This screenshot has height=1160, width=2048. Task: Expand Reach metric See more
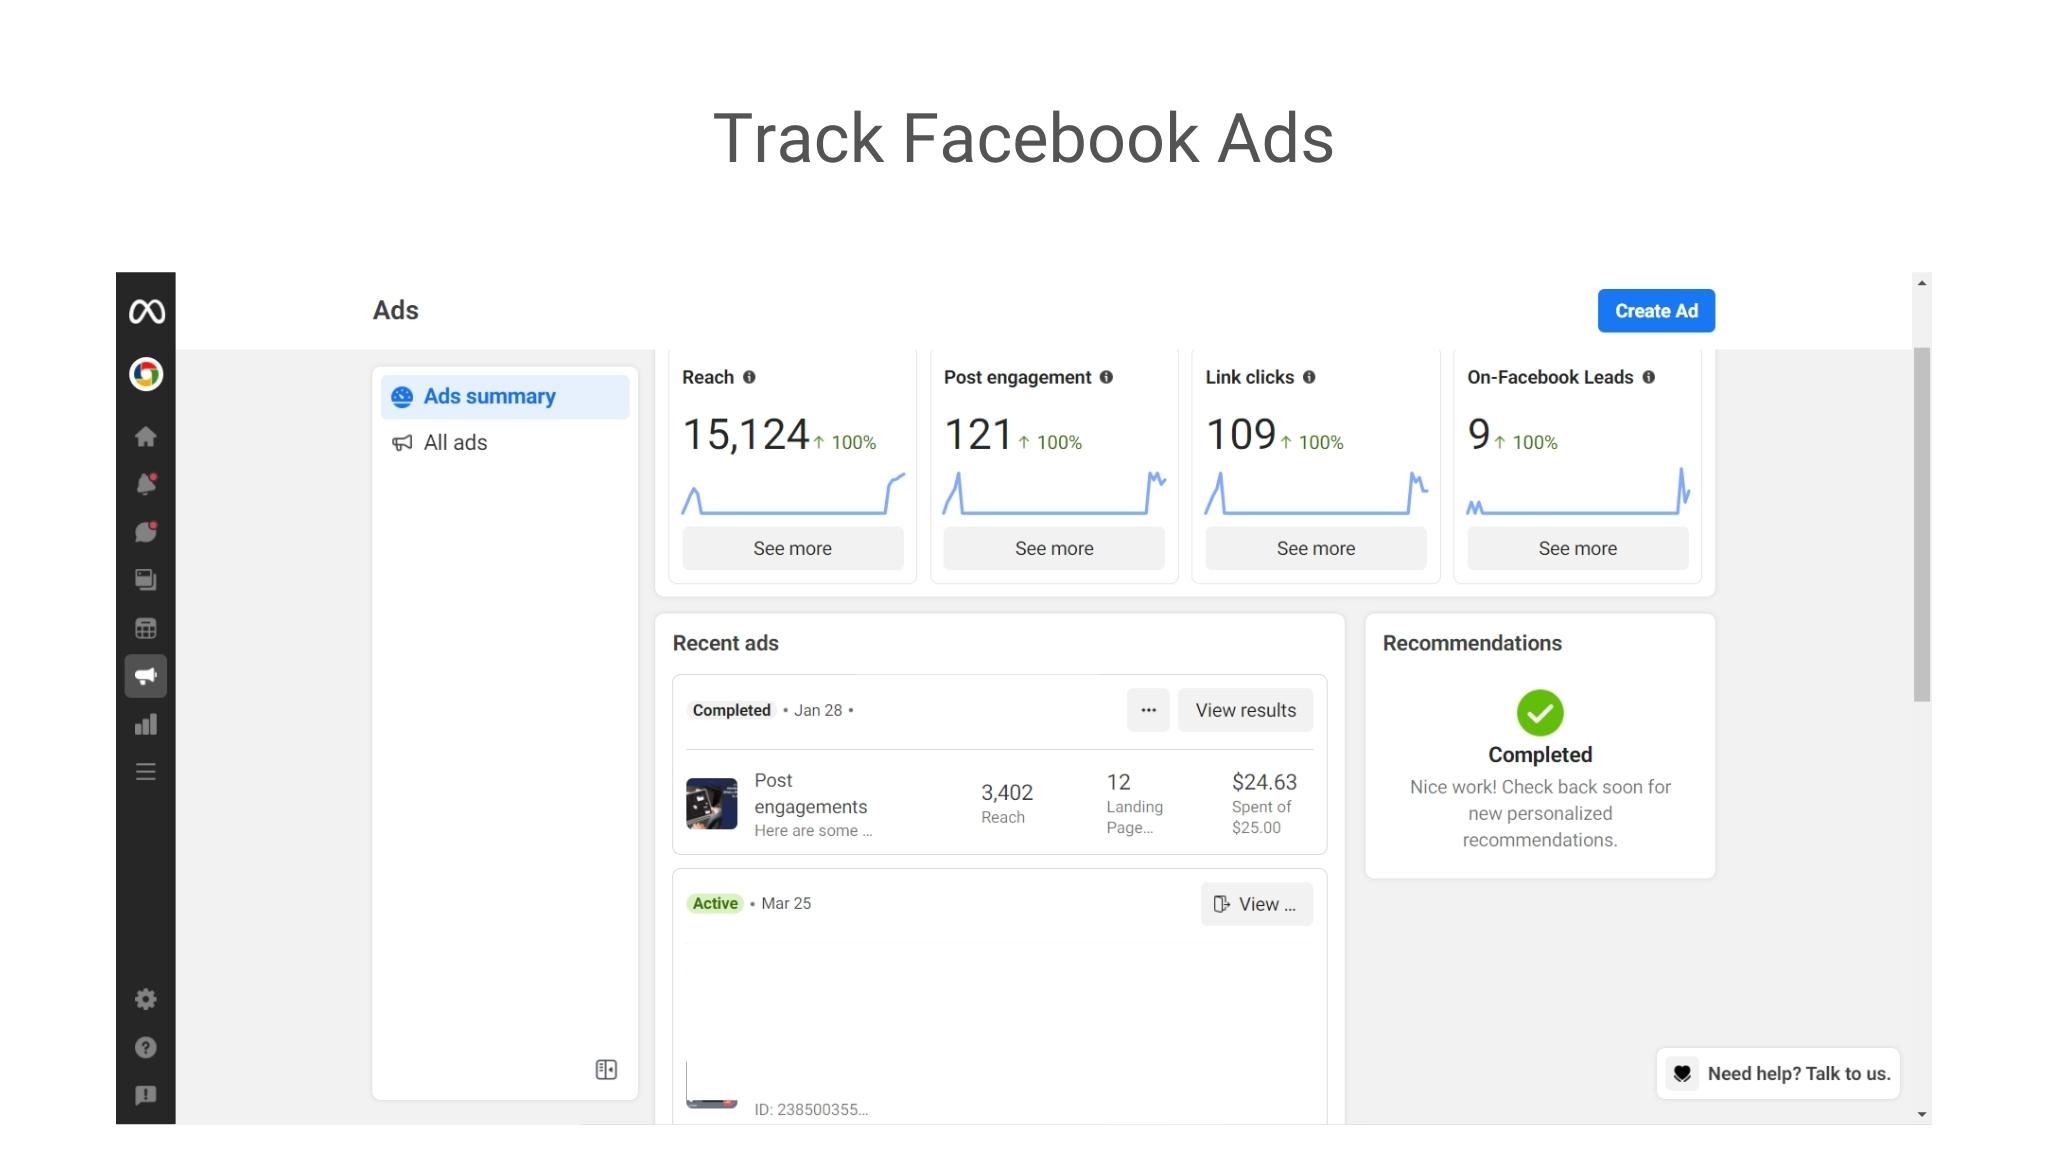tap(792, 548)
